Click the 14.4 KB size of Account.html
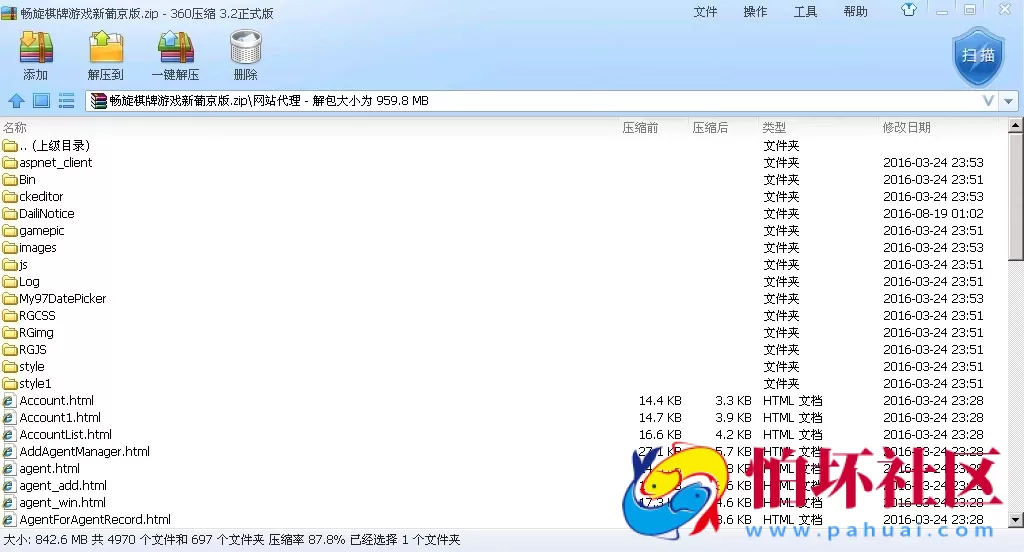Image resolution: width=1024 pixels, height=552 pixels. click(x=660, y=400)
